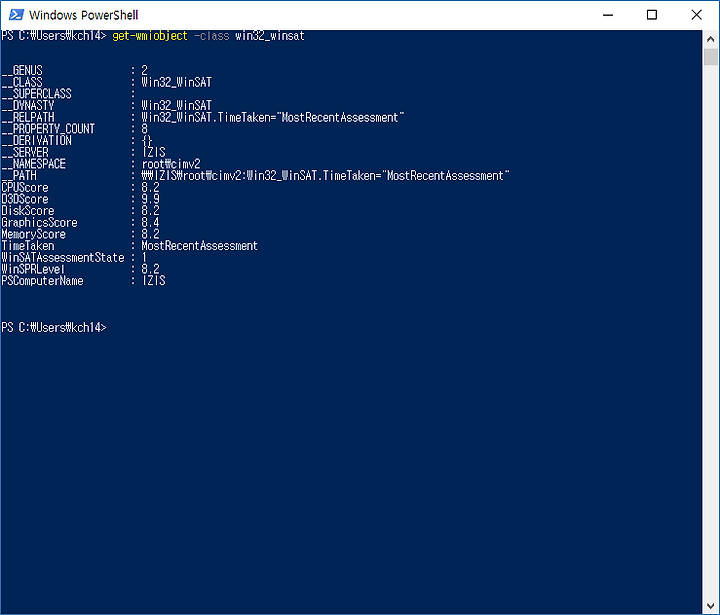The width and height of the screenshot is (720, 615).
Task: Click the bottom PS prompt line
Action: (54, 327)
